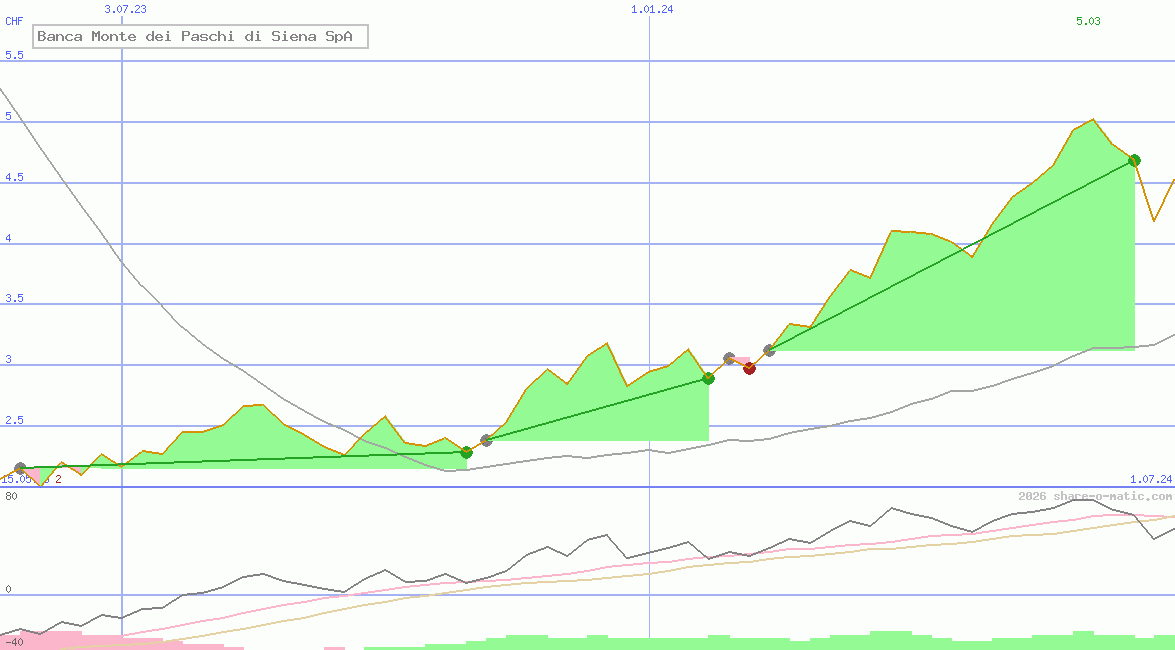Viewport: 1175px width, 650px height.
Task: Select the 3.07.23 date label
Action: [125, 9]
